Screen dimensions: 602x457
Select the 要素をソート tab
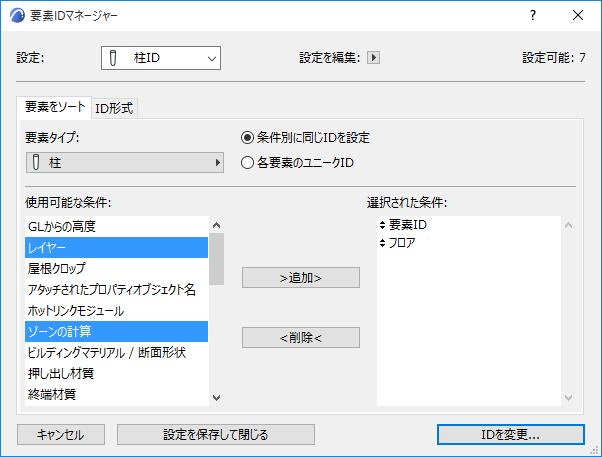coord(54,107)
